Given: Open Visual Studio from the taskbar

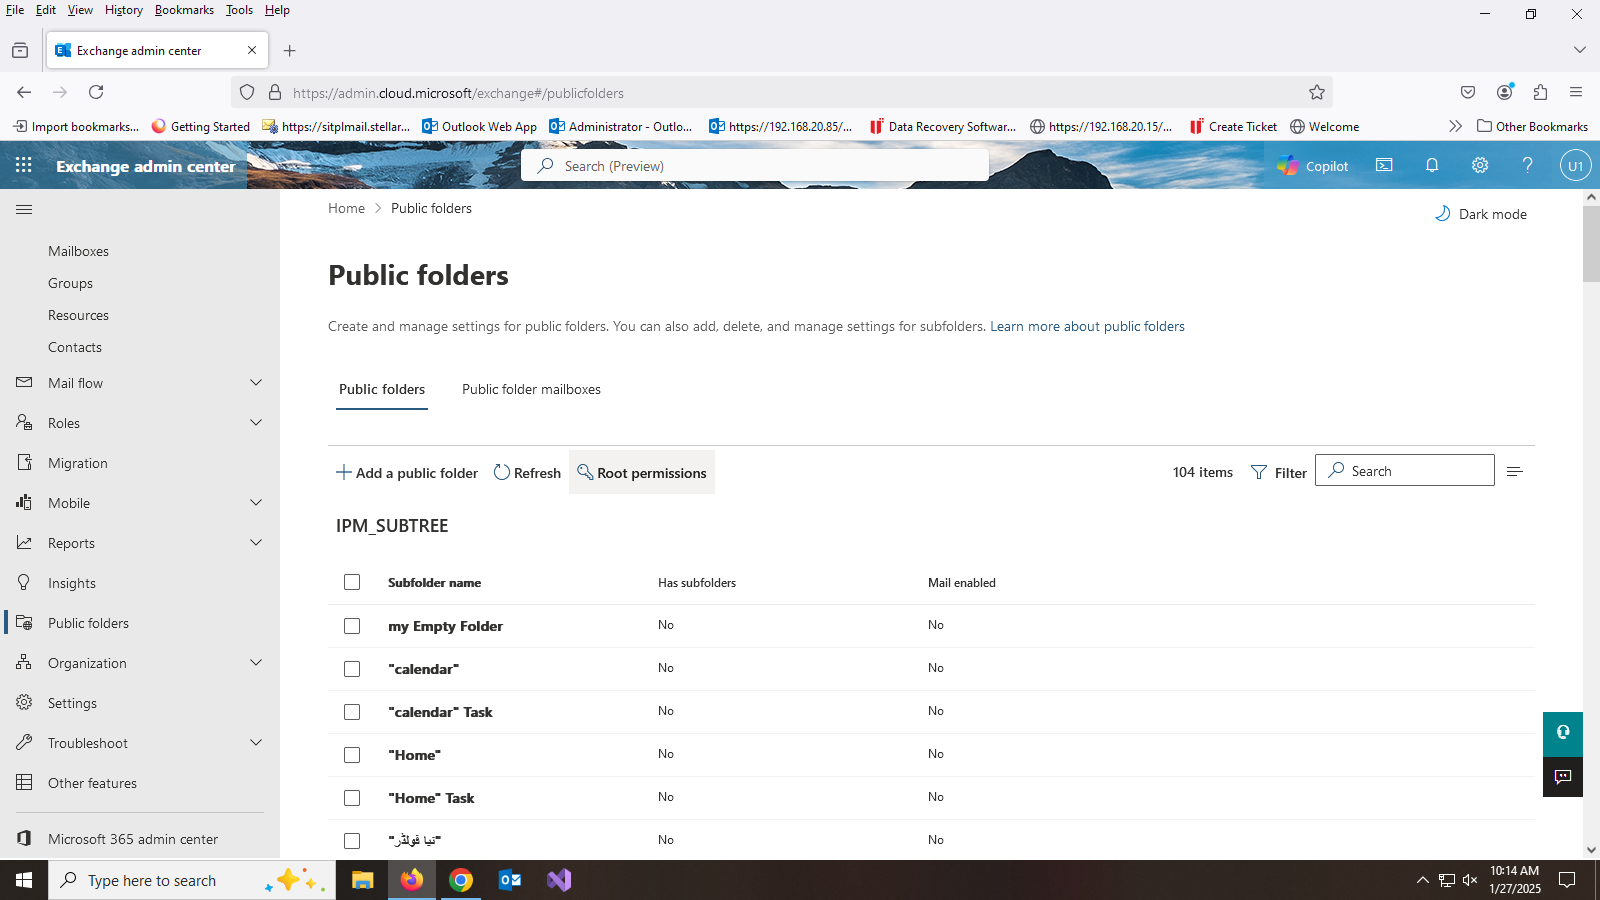Looking at the screenshot, I should (x=559, y=880).
